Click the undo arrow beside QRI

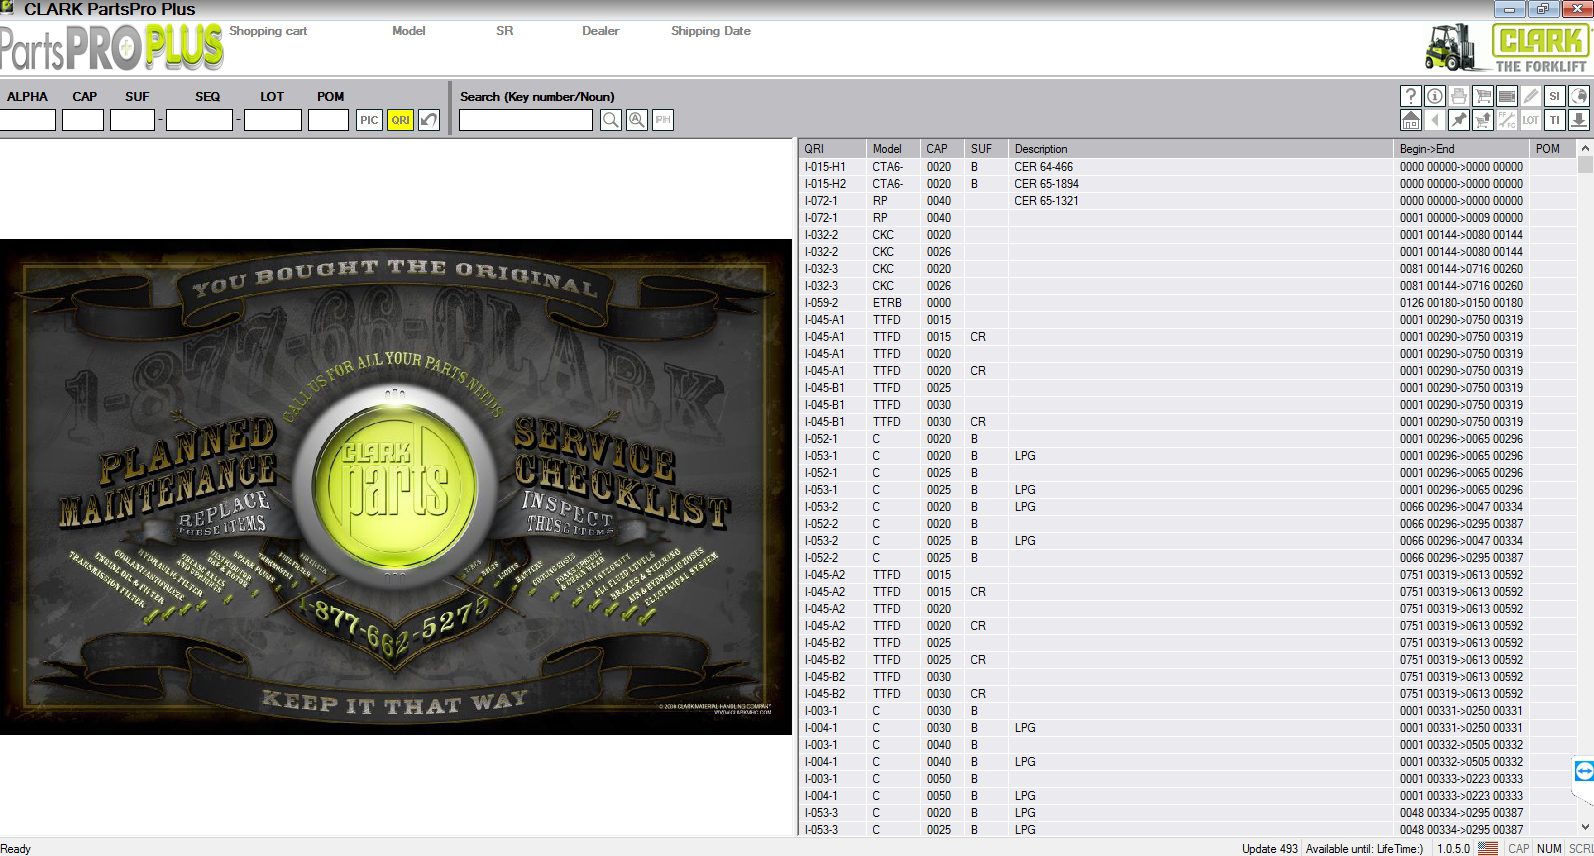click(x=429, y=120)
